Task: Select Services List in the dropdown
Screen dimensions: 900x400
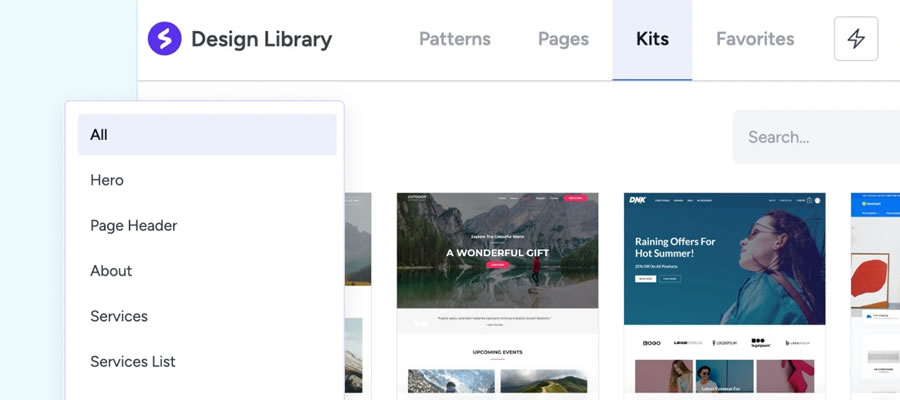Action: point(132,361)
